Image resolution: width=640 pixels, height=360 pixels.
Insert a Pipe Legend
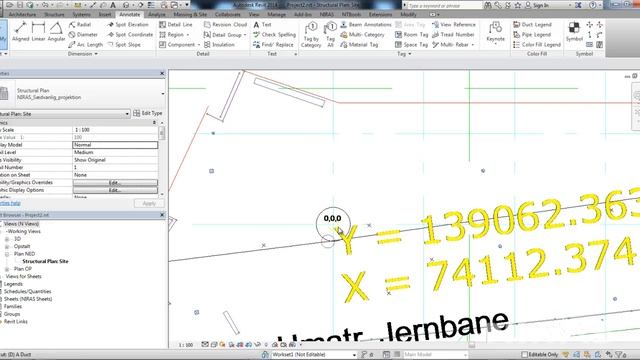[x=532, y=35]
